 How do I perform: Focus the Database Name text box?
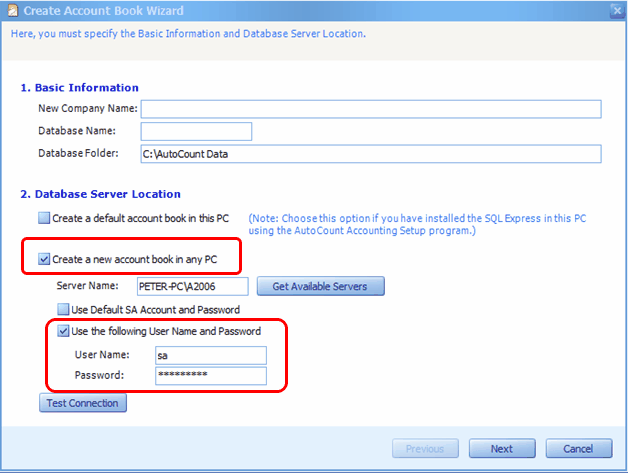coord(196,131)
